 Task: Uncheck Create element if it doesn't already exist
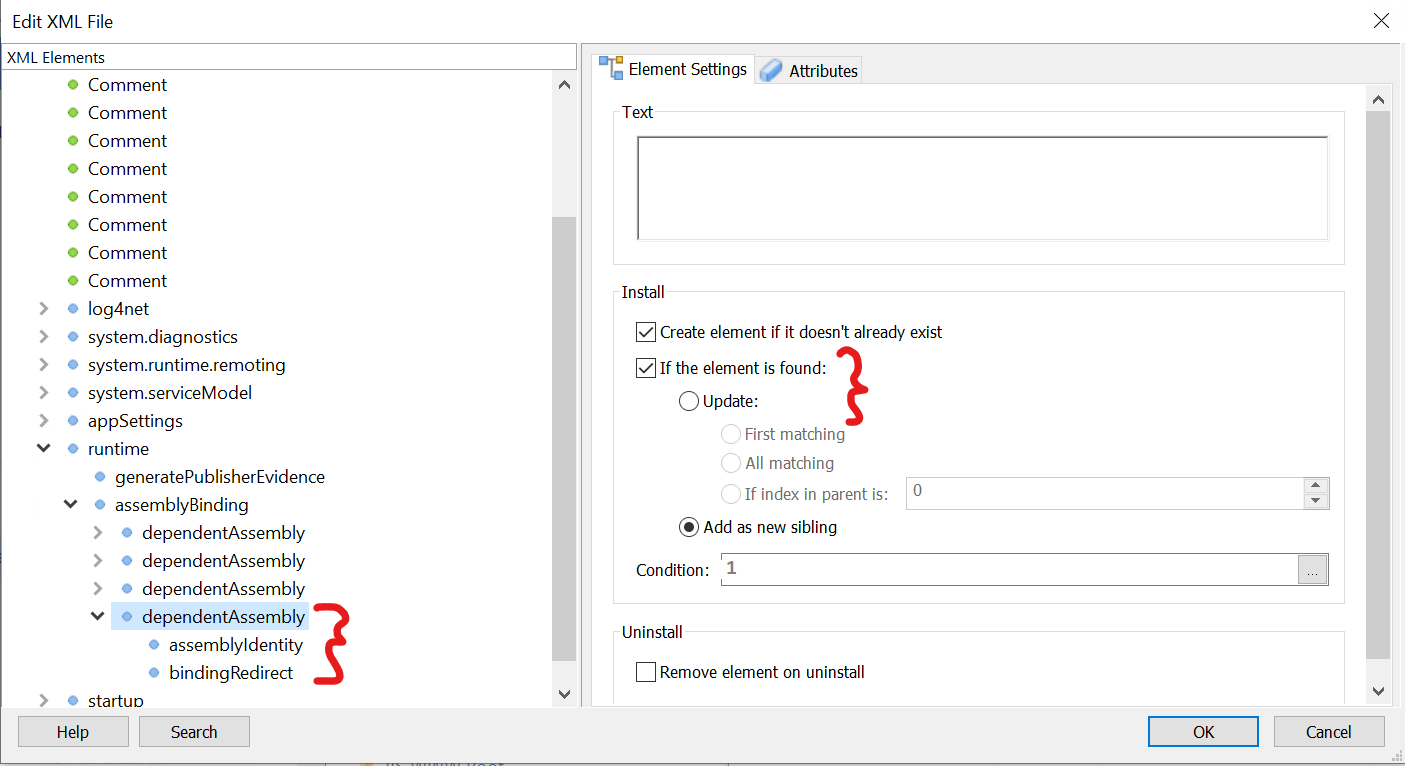646,332
